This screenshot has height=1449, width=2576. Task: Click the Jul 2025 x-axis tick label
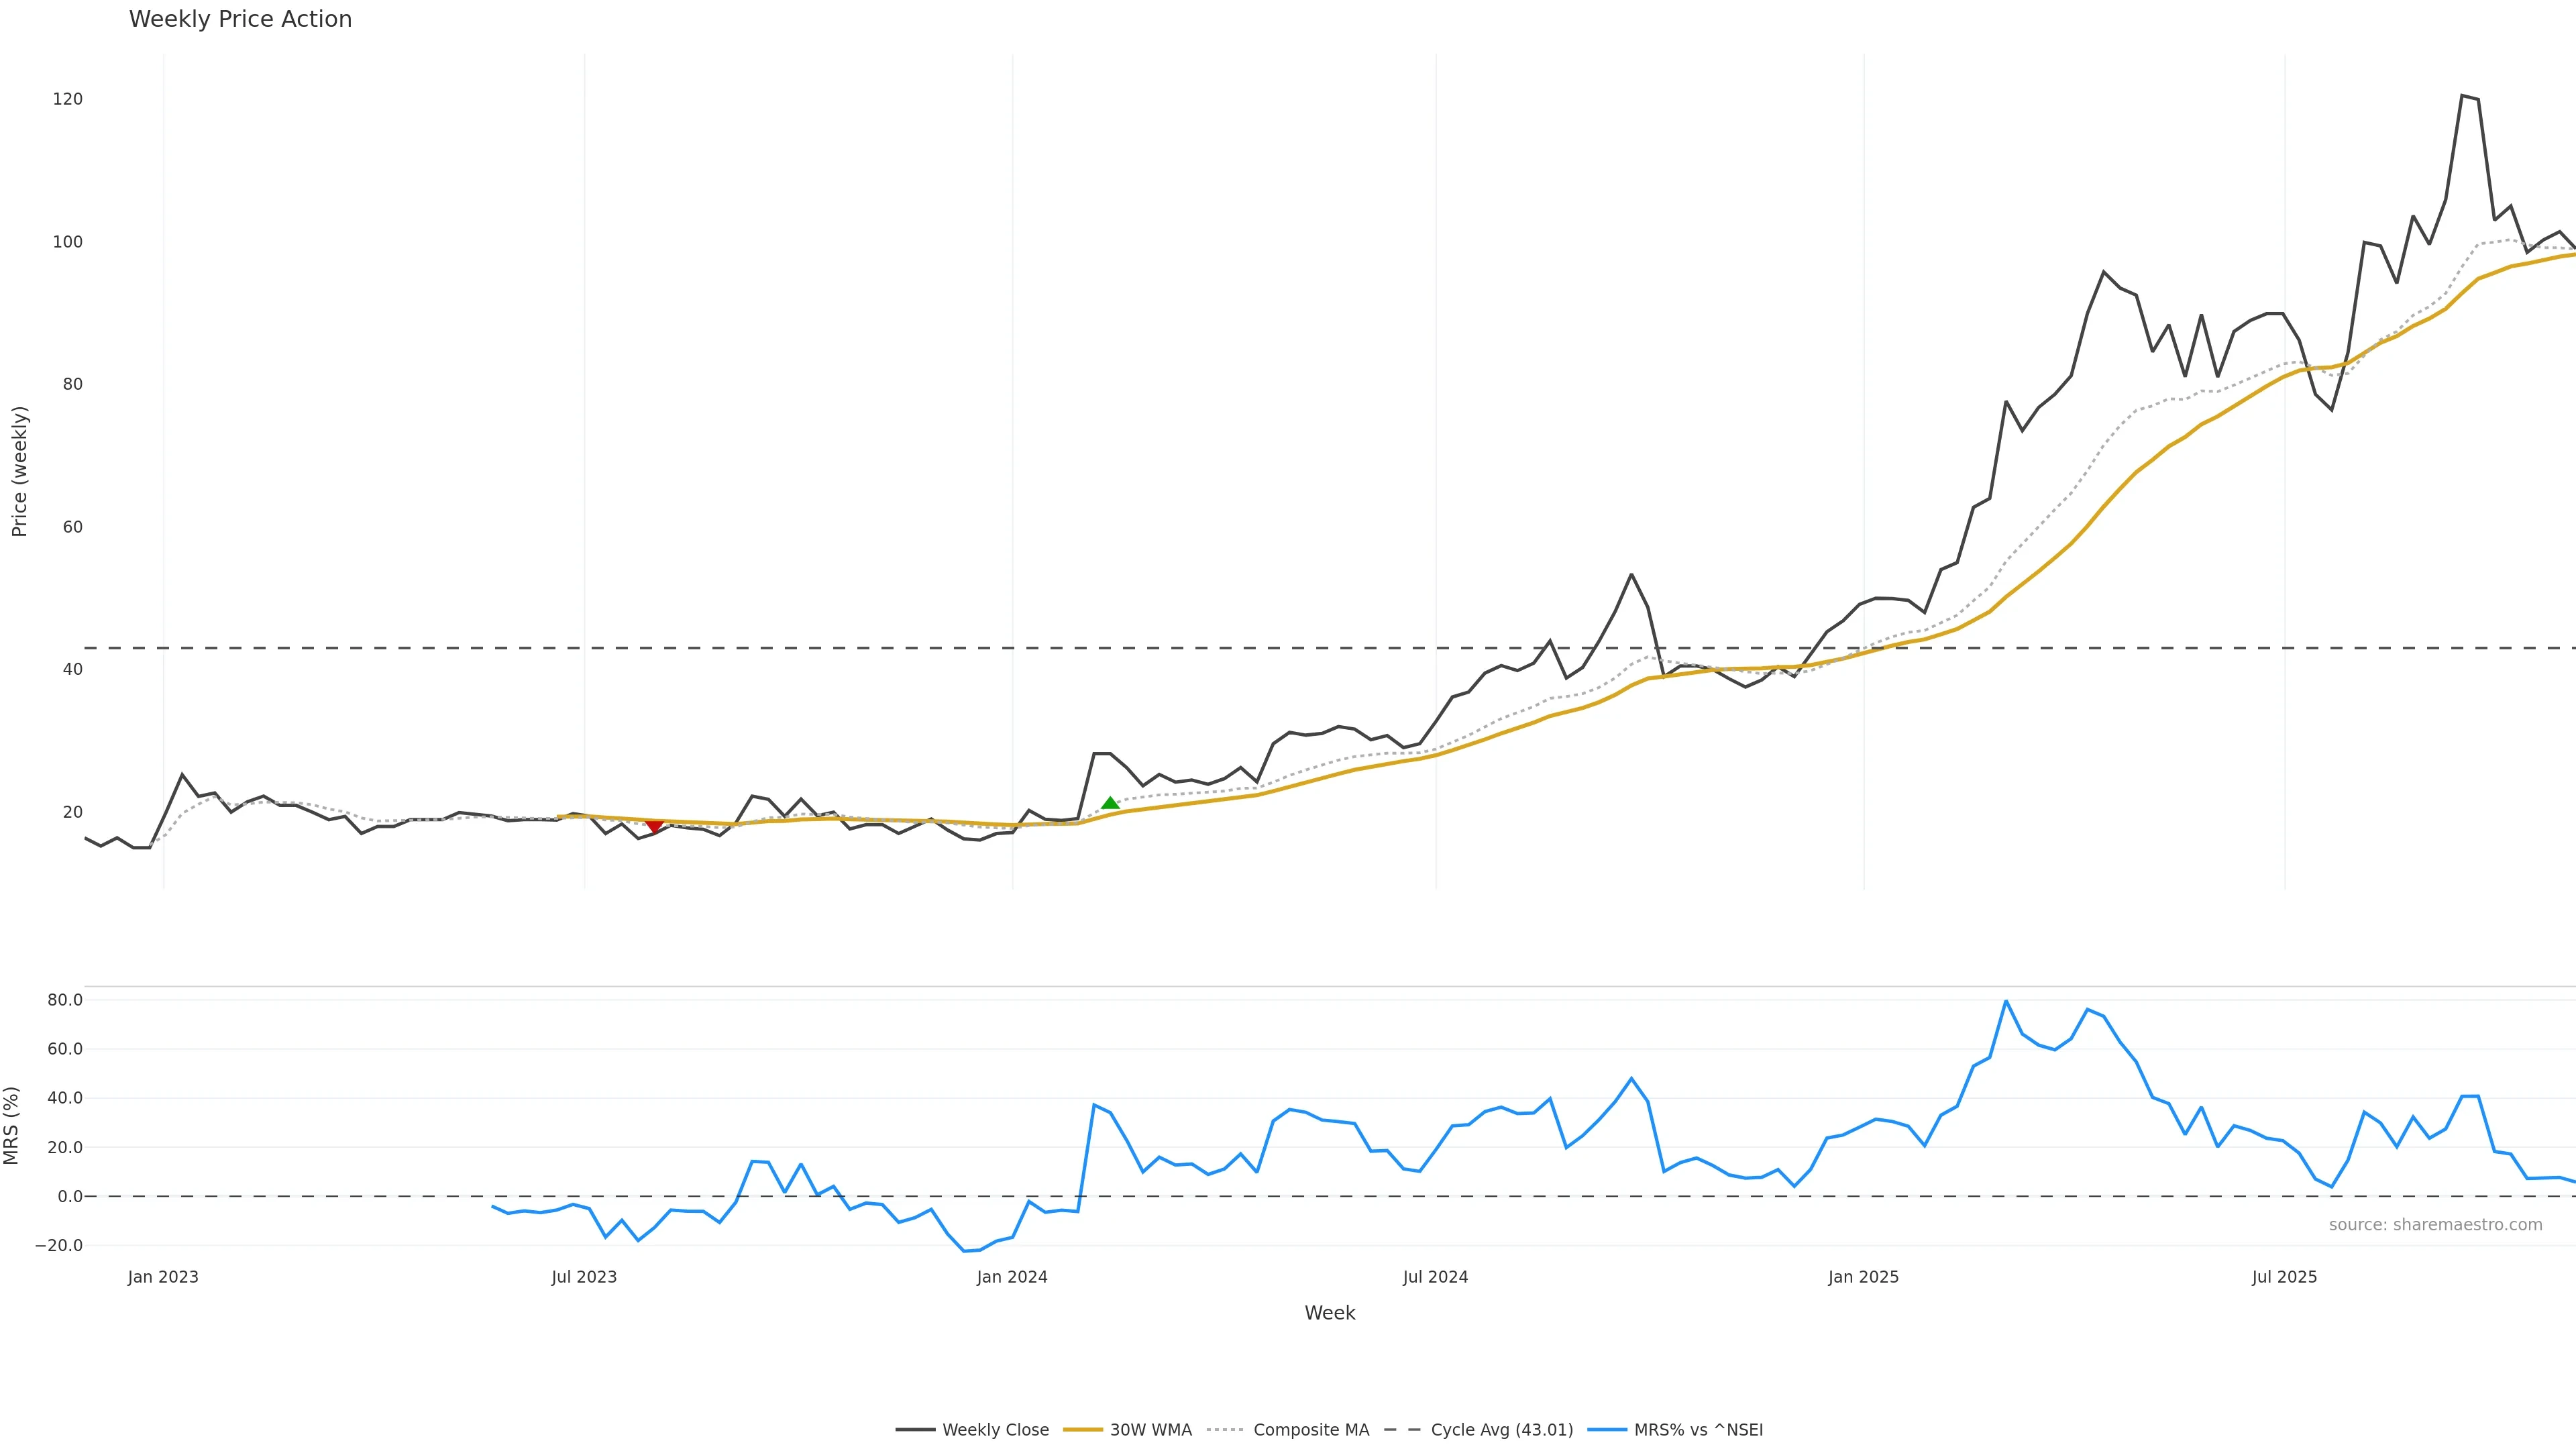tap(2284, 1277)
